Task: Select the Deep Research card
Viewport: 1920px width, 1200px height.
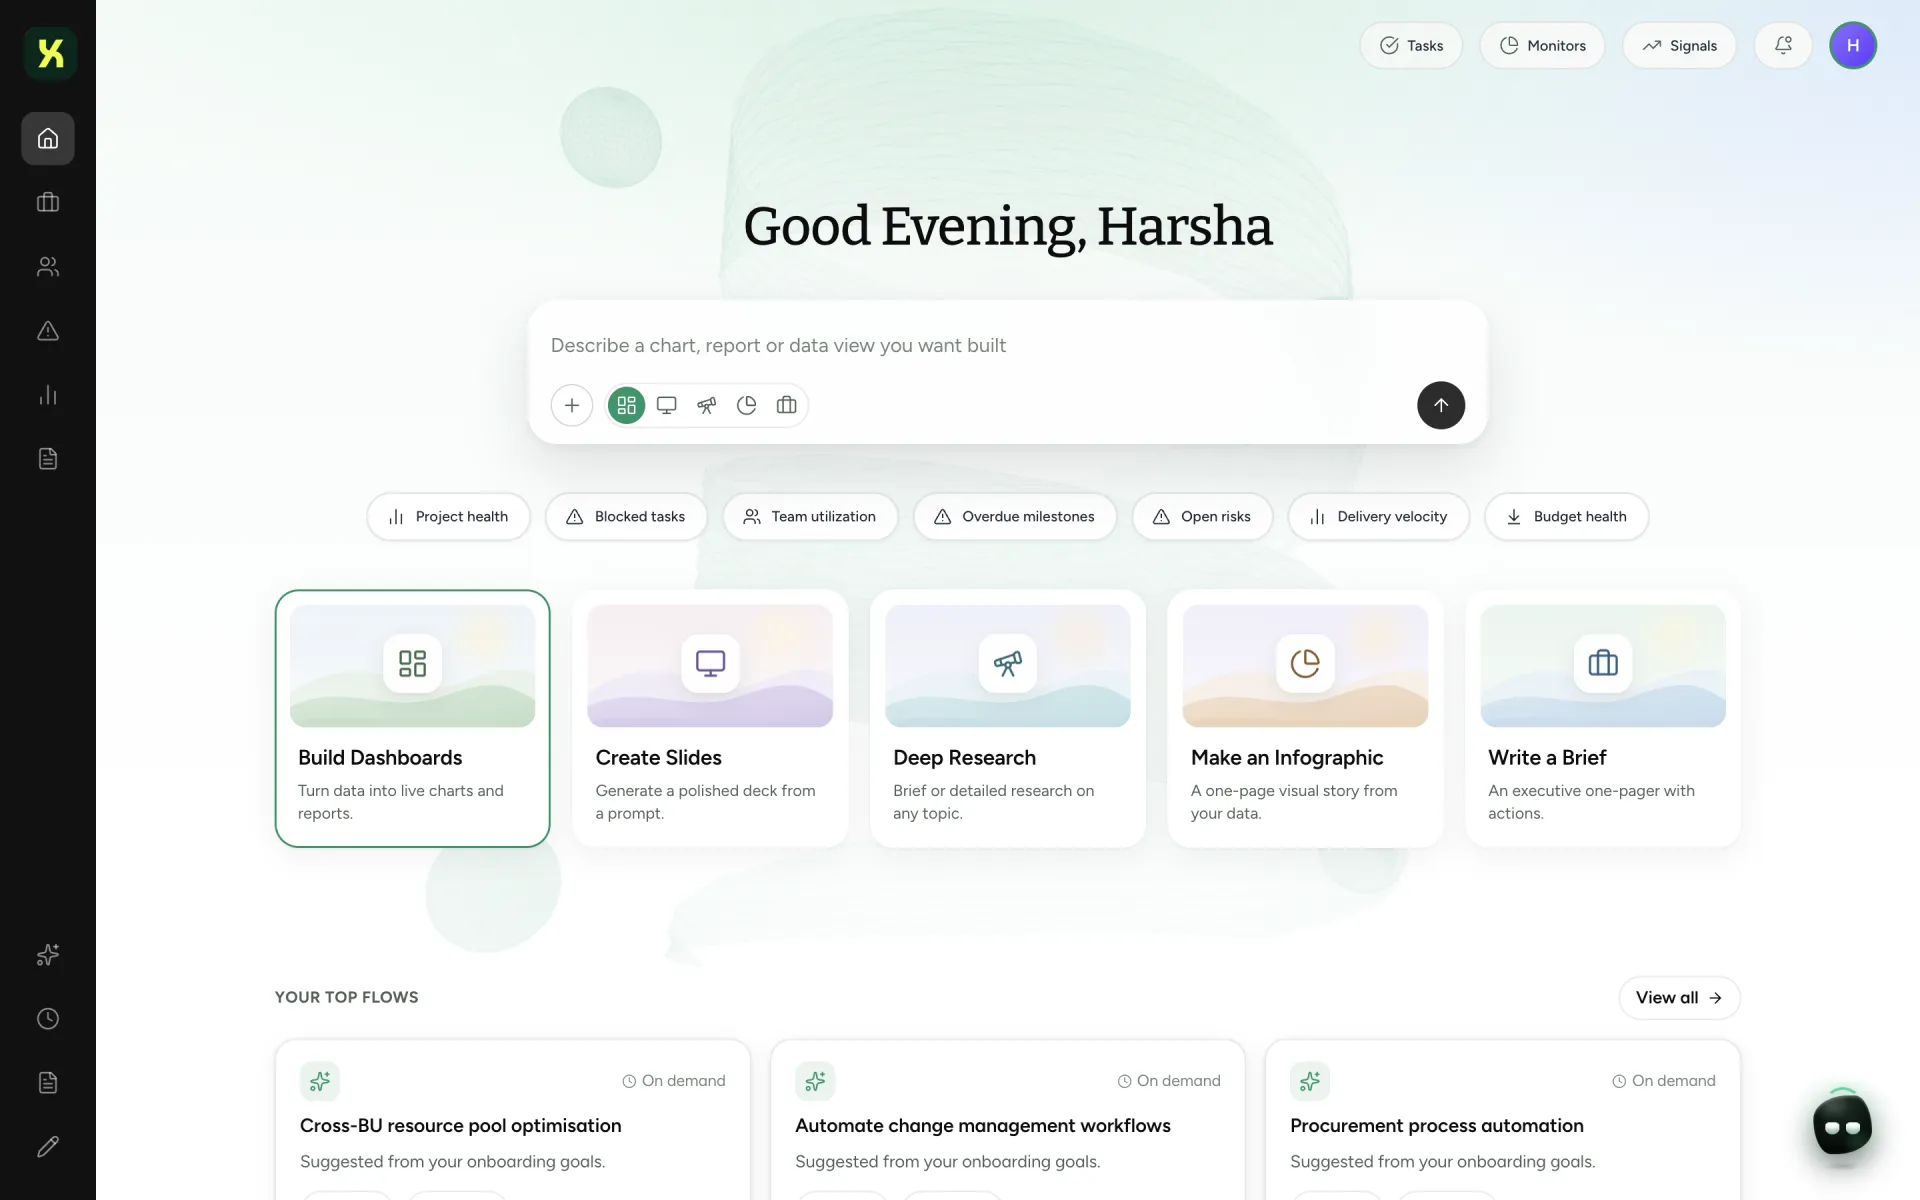Action: (x=1008, y=718)
